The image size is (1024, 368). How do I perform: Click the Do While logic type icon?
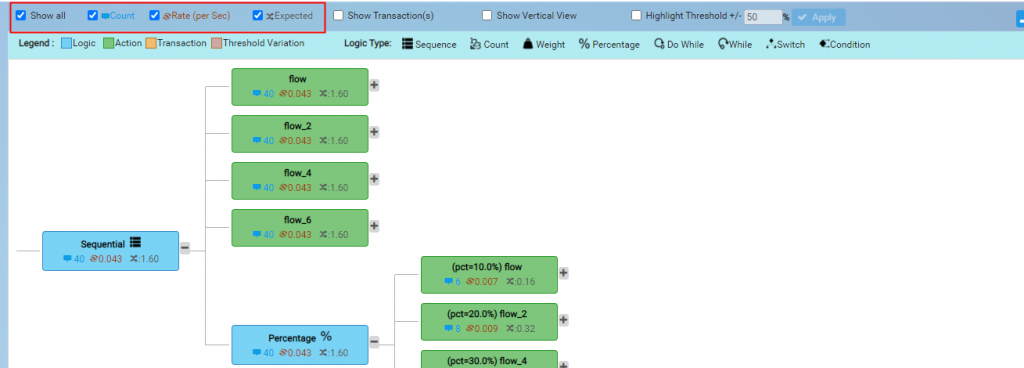click(660, 44)
